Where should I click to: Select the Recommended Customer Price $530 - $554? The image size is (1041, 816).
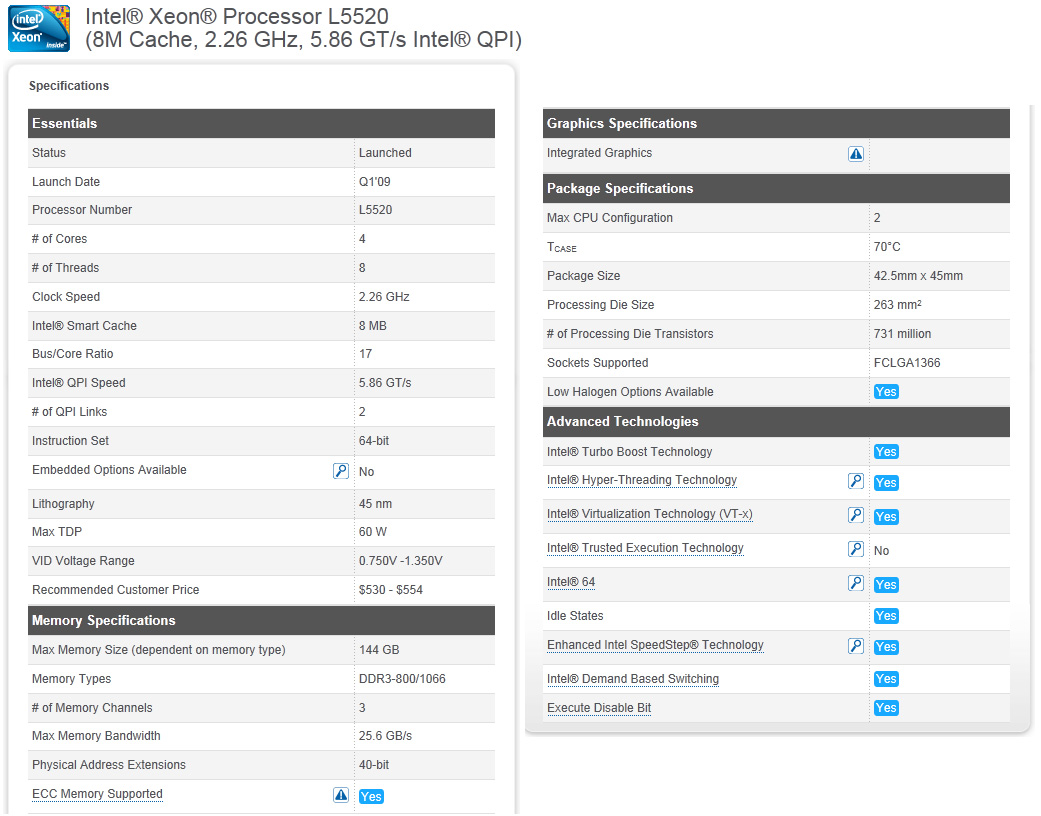[x=391, y=590]
